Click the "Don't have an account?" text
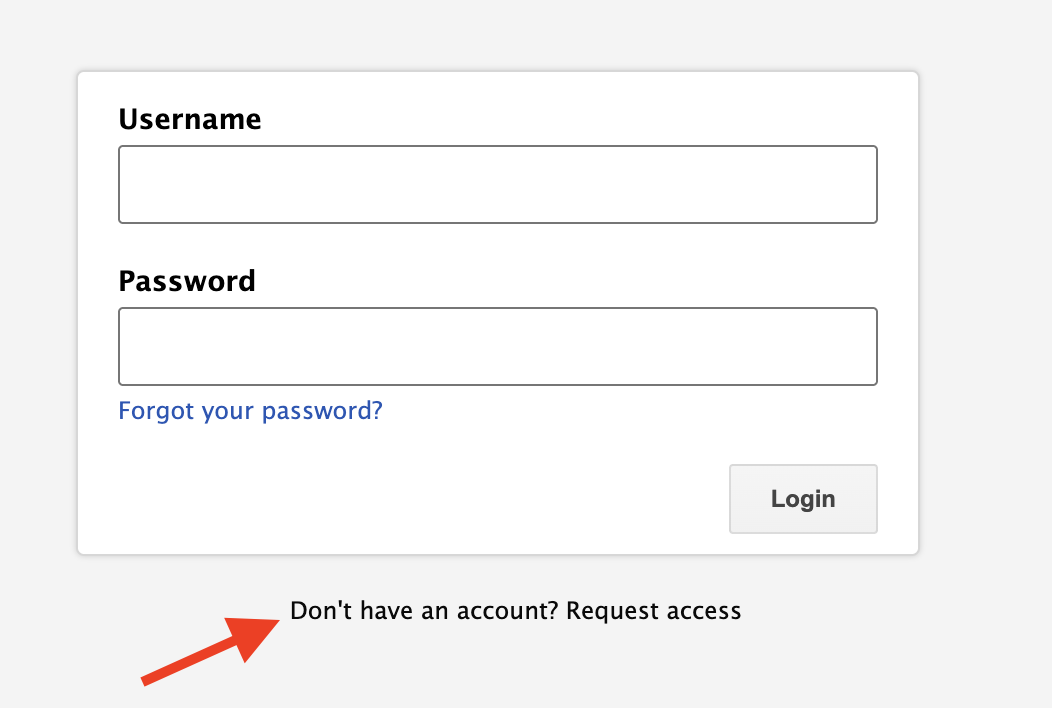1052x708 pixels. pyautogui.click(x=424, y=611)
